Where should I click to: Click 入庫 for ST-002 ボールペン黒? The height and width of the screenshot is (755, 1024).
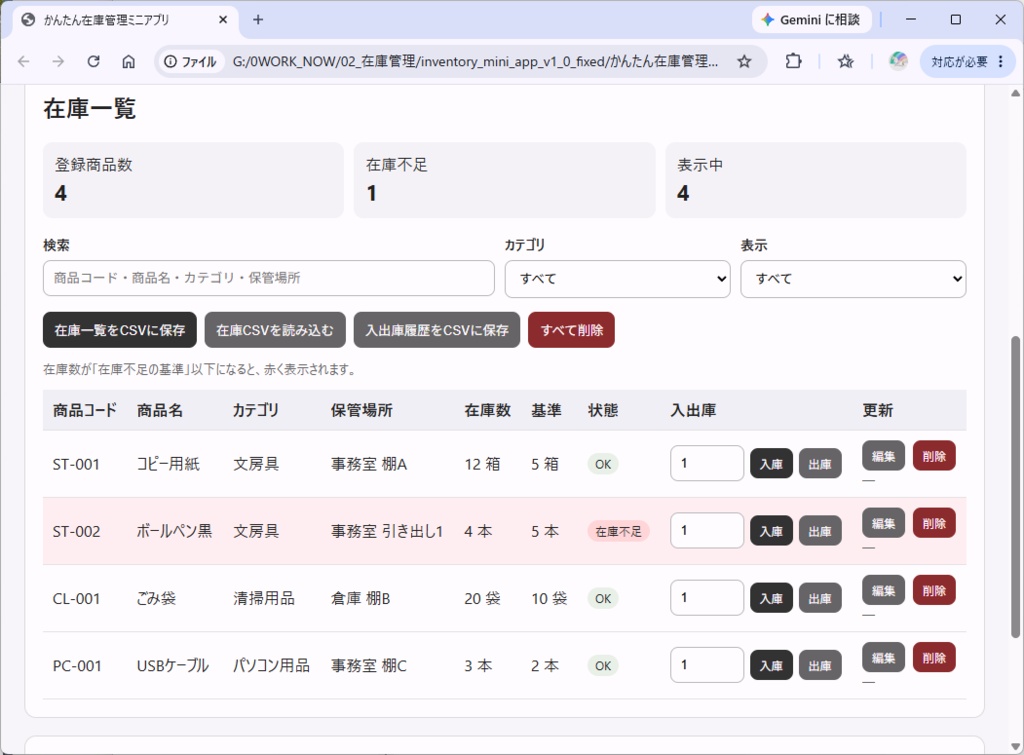coord(771,531)
